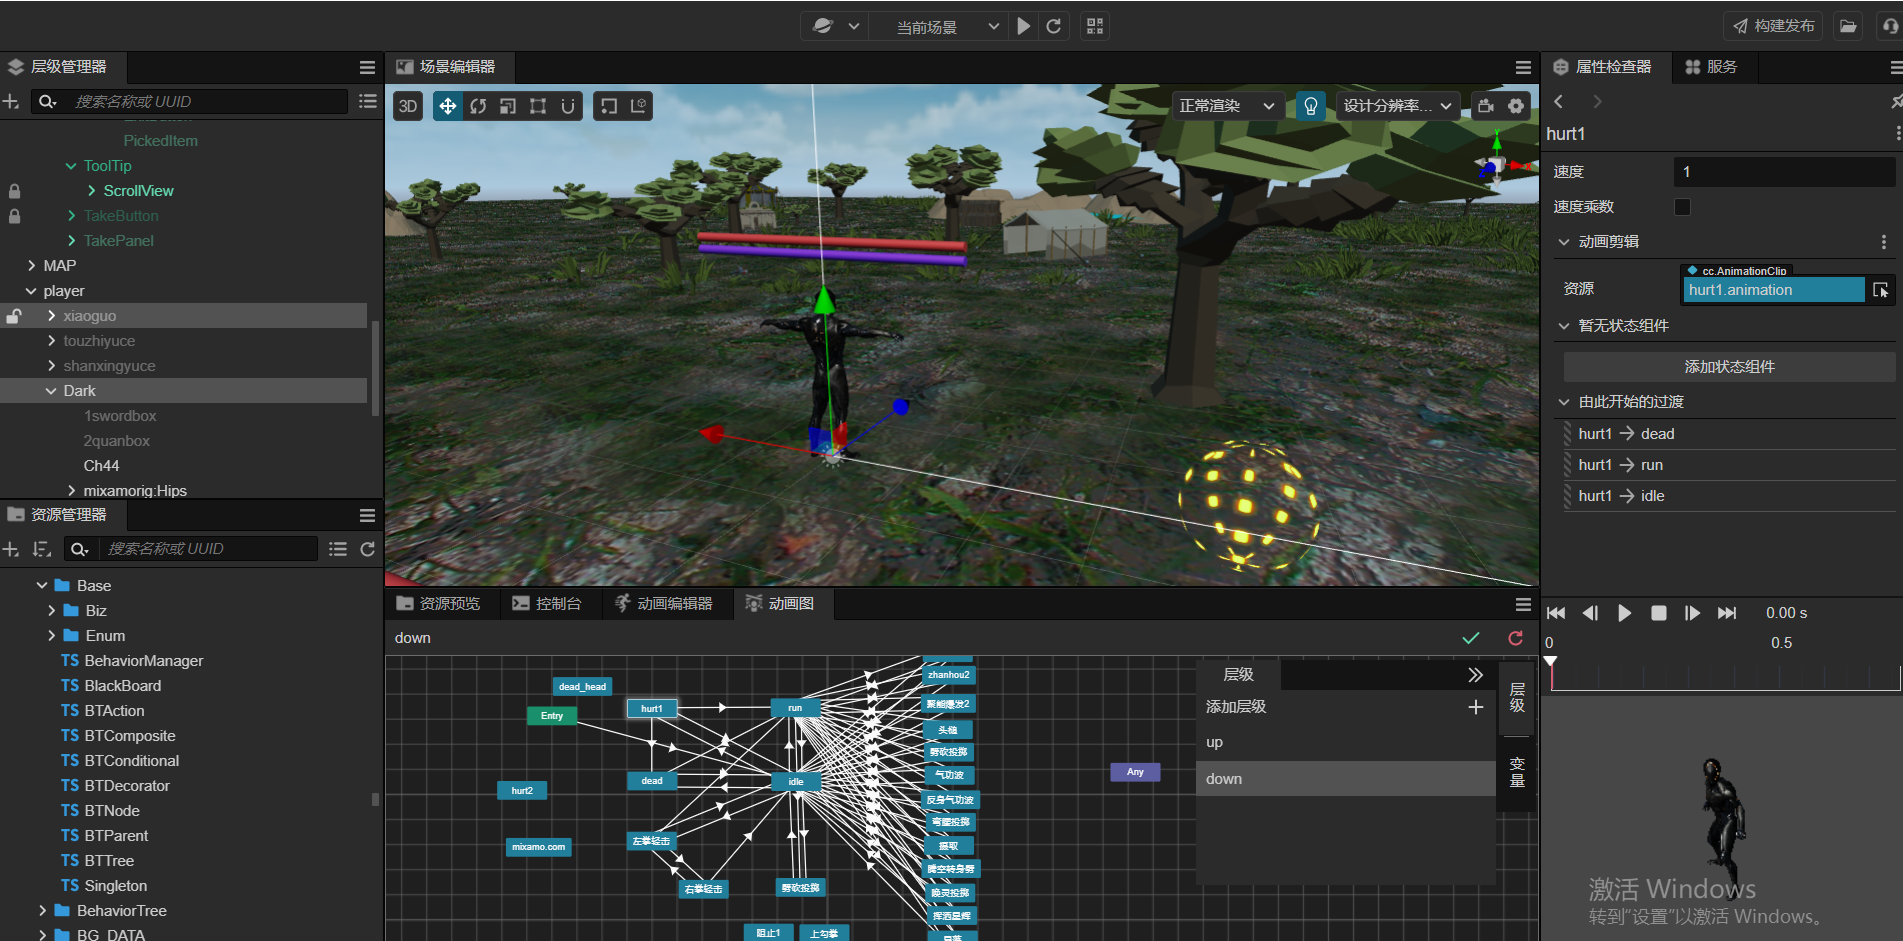The width and height of the screenshot is (1903, 941).
Task: Open scene camera settings icon
Action: [1487, 106]
